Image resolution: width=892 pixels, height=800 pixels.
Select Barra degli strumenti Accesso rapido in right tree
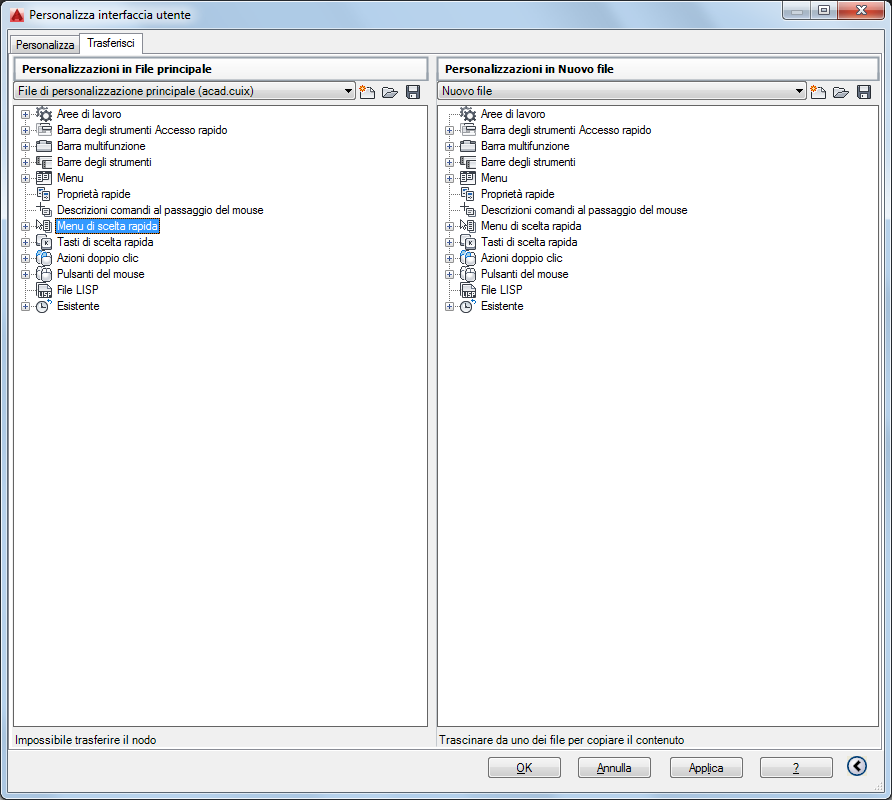(566, 130)
